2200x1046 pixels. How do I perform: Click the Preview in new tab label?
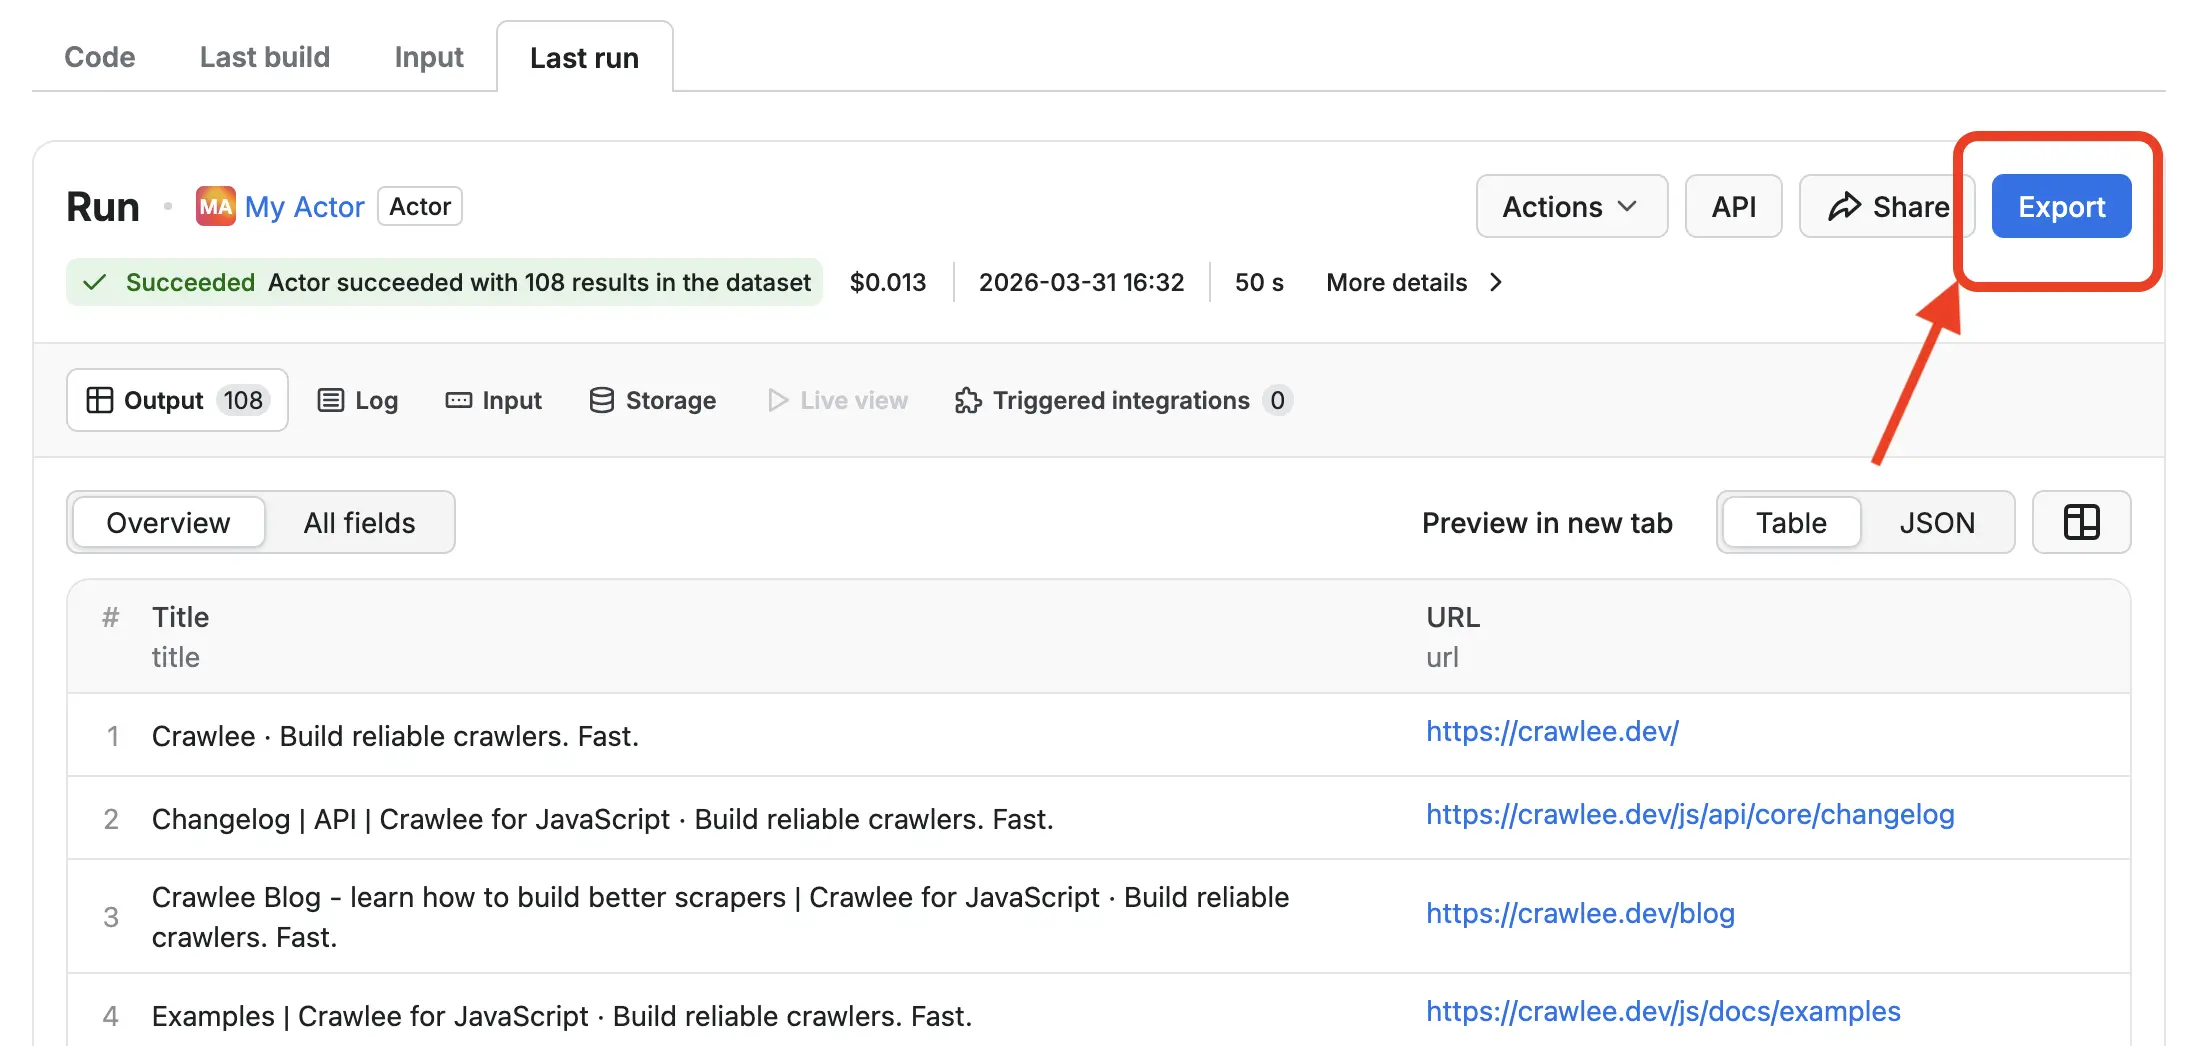(1547, 522)
